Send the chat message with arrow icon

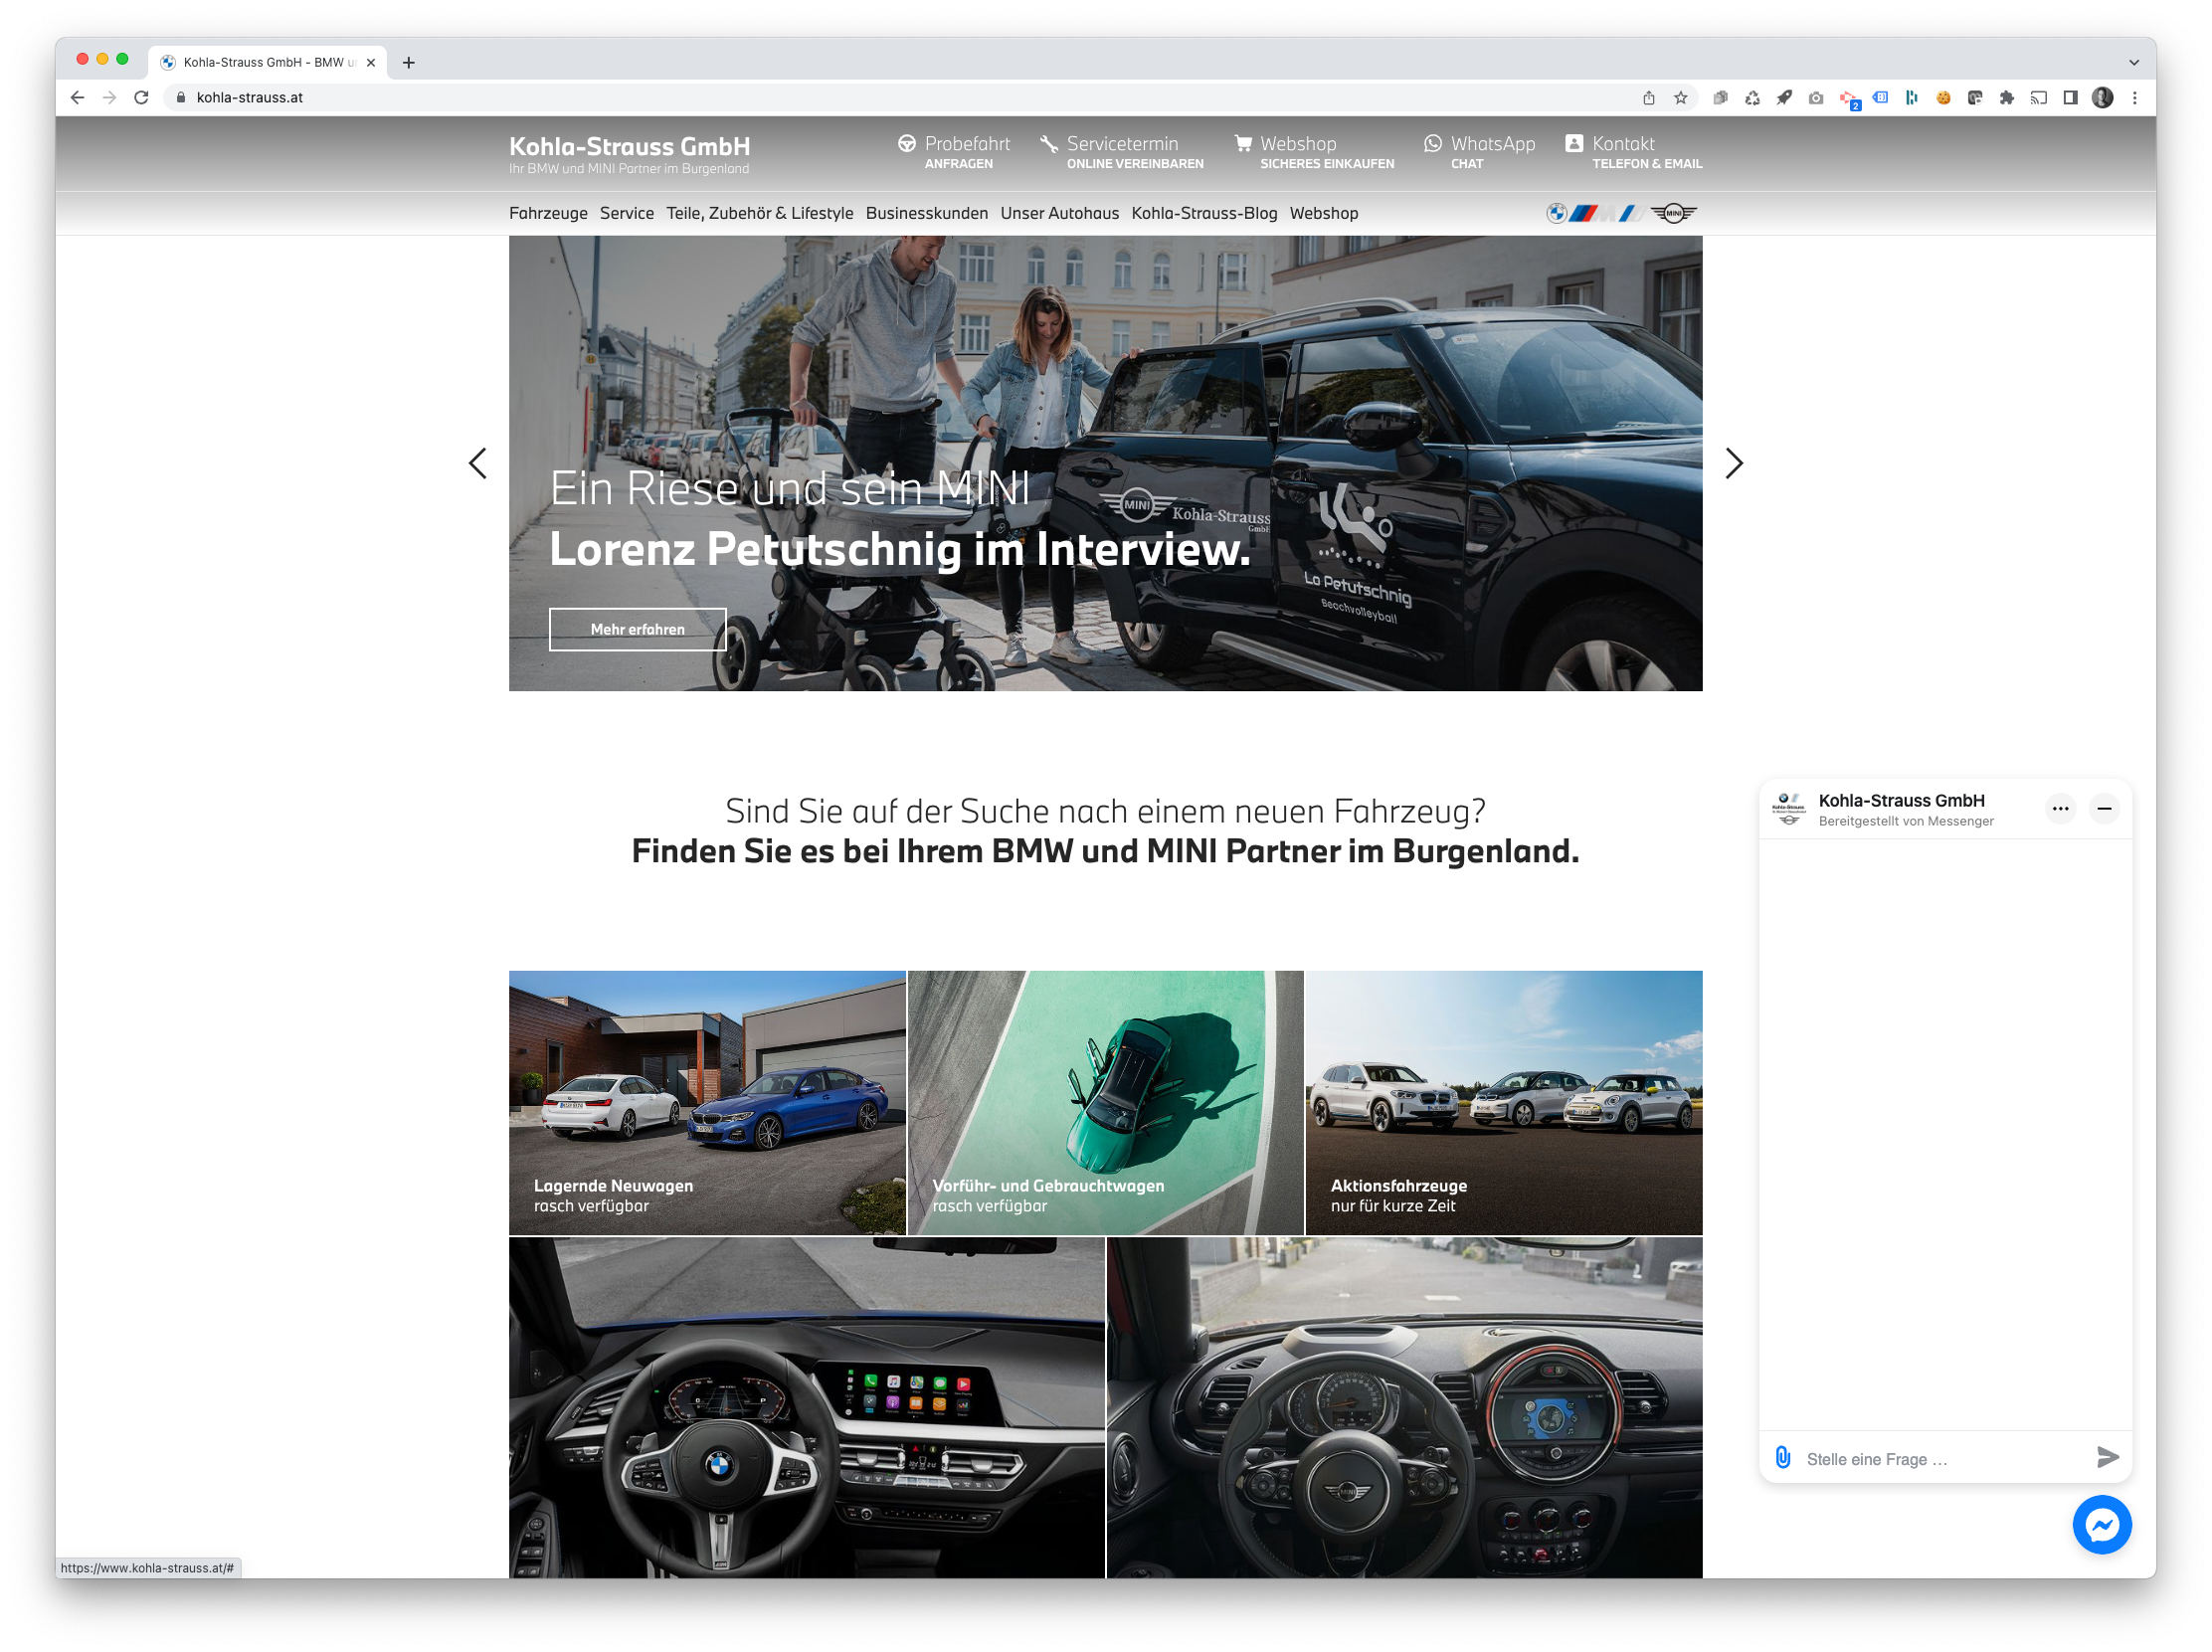2106,1458
